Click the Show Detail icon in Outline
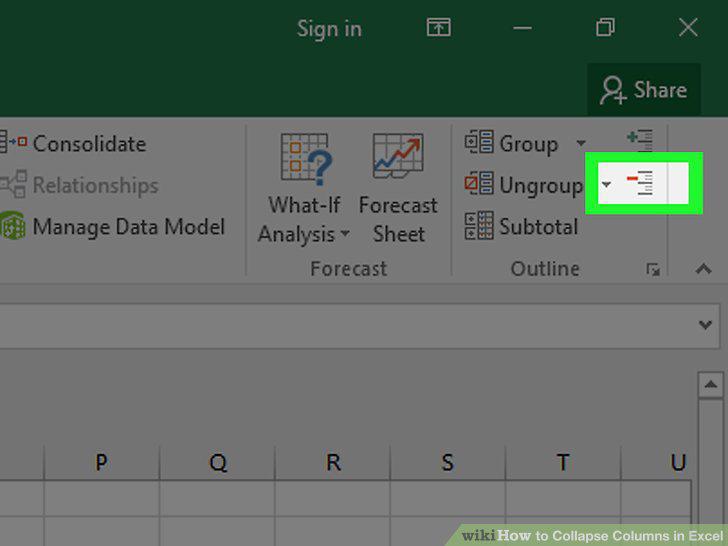728x546 pixels. tap(640, 140)
